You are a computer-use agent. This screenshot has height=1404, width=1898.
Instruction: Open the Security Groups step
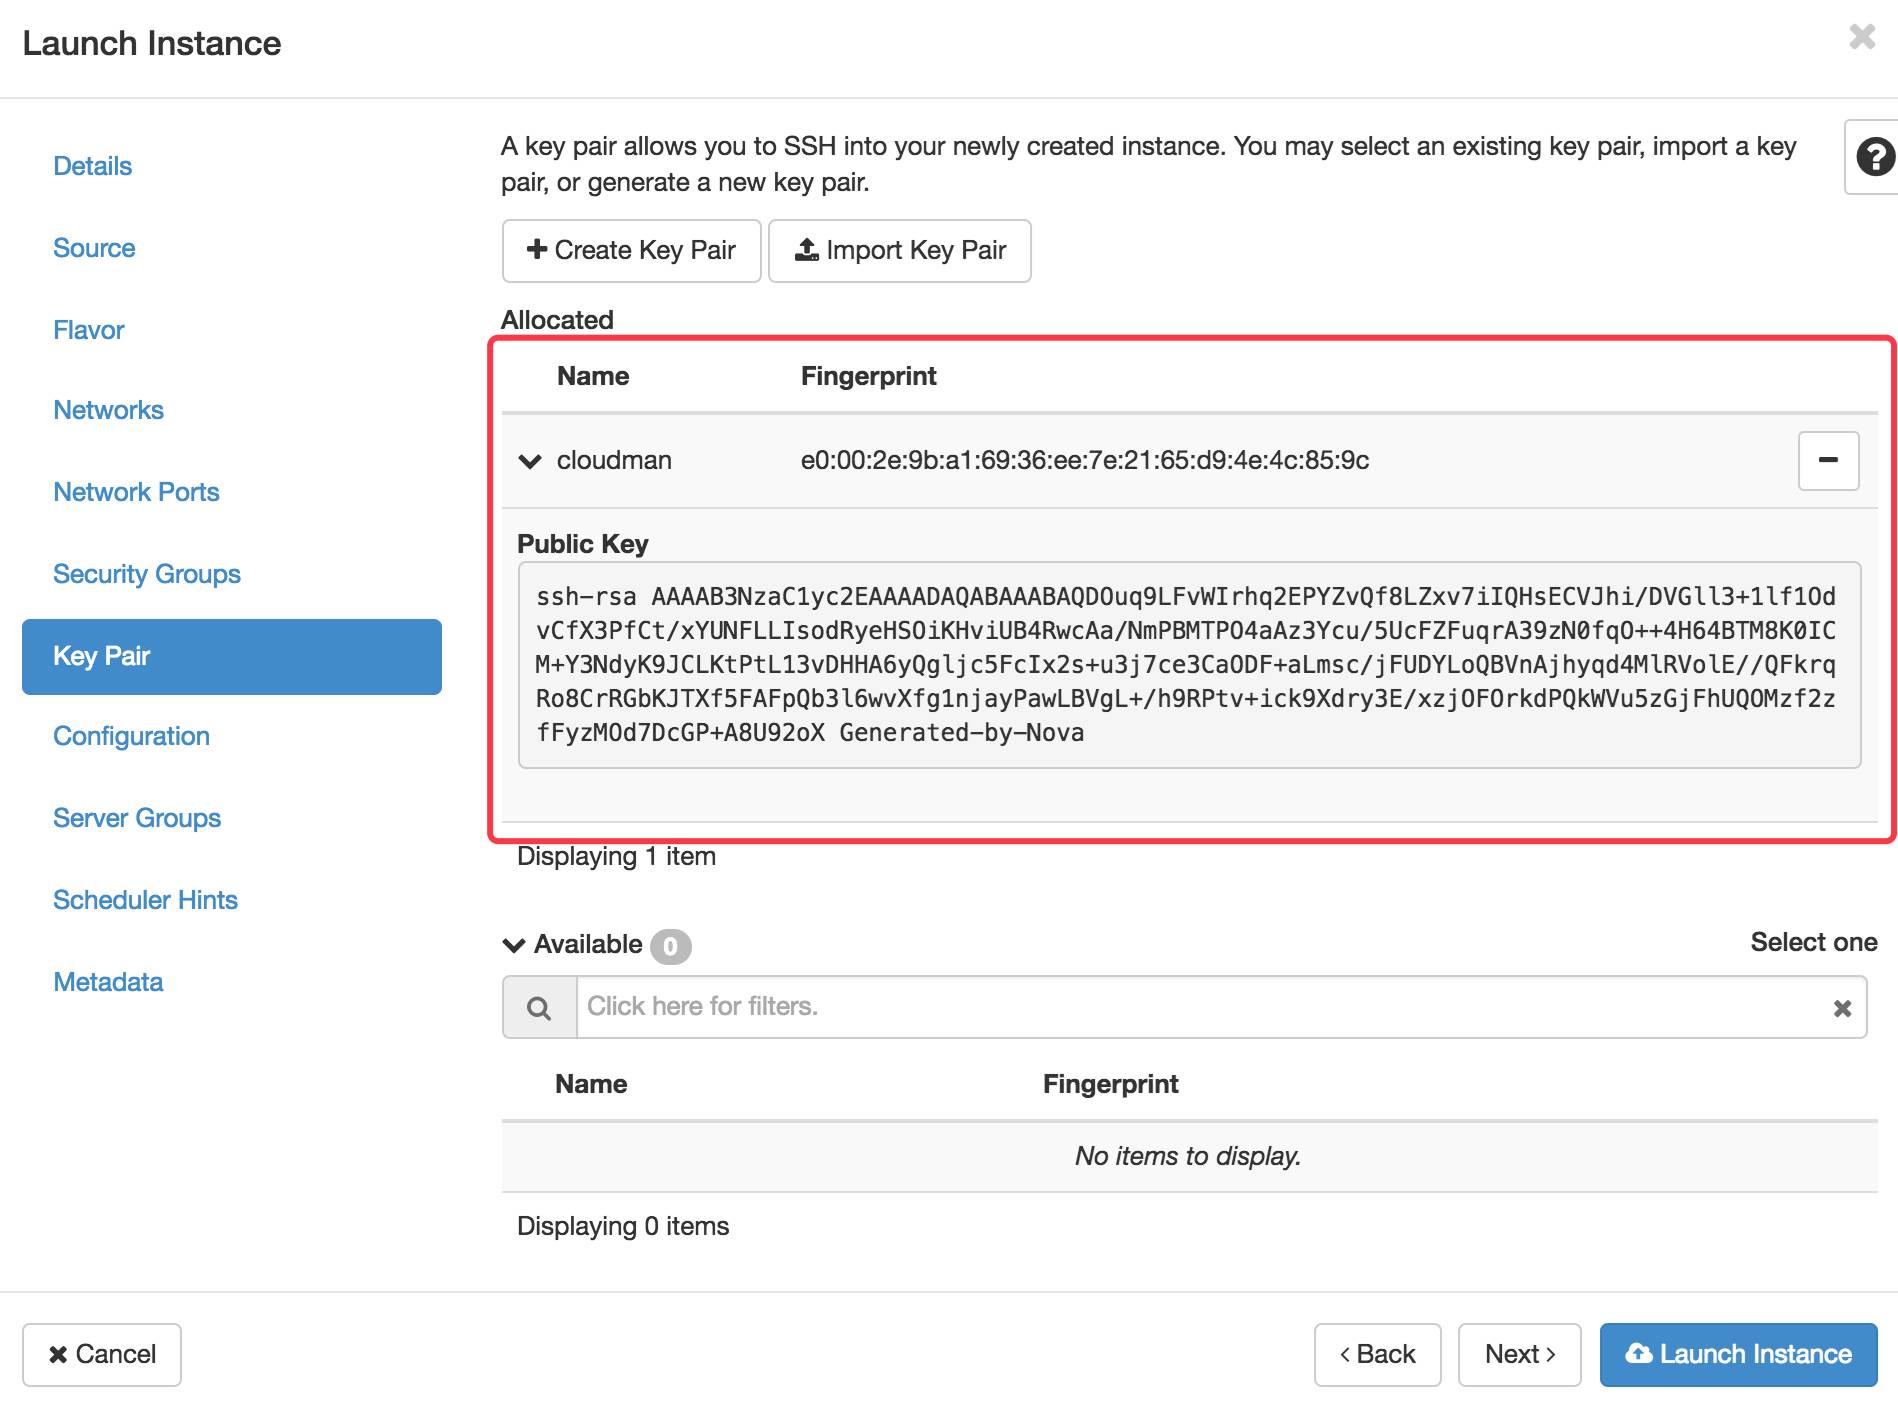coord(146,574)
